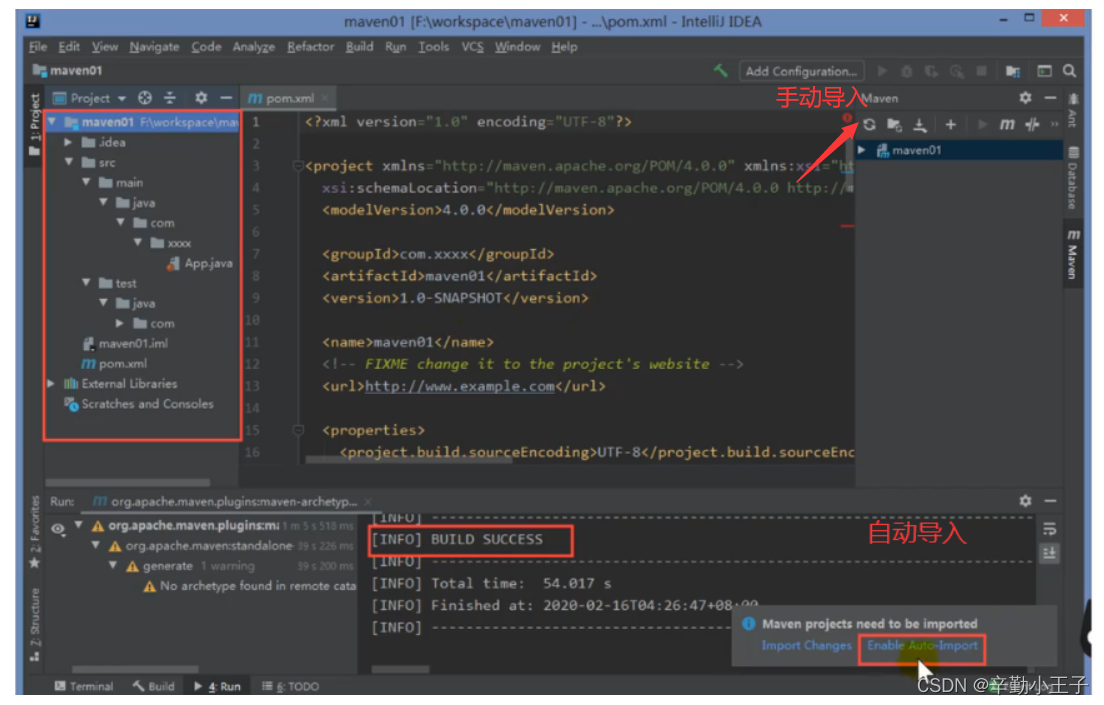
Task: Toggle eye view filter in Run panel
Action: [x=58, y=528]
